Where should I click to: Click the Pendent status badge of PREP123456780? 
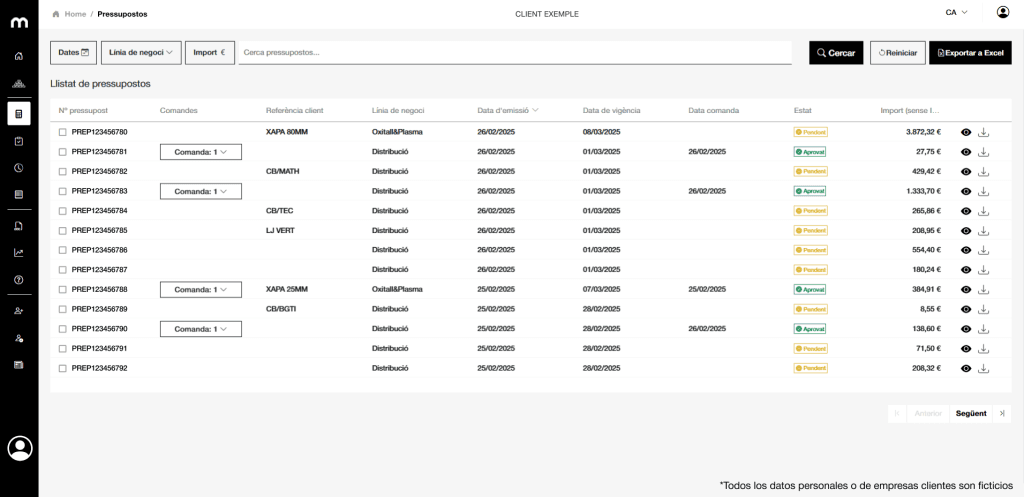point(810,132)
